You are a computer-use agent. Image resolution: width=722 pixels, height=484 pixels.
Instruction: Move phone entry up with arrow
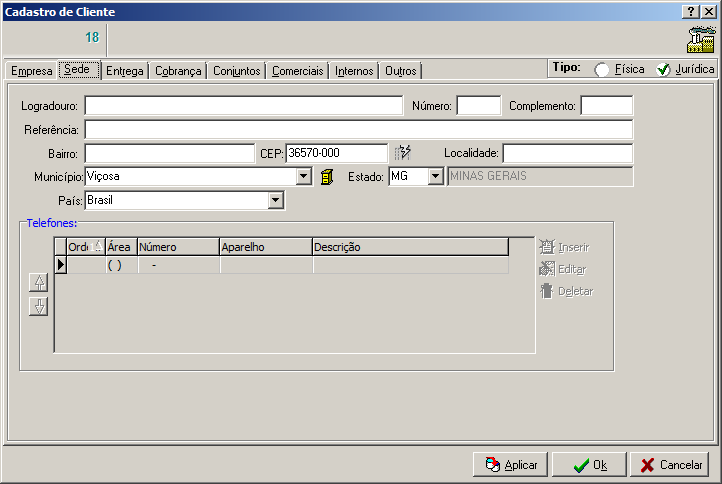pos(39,283)
